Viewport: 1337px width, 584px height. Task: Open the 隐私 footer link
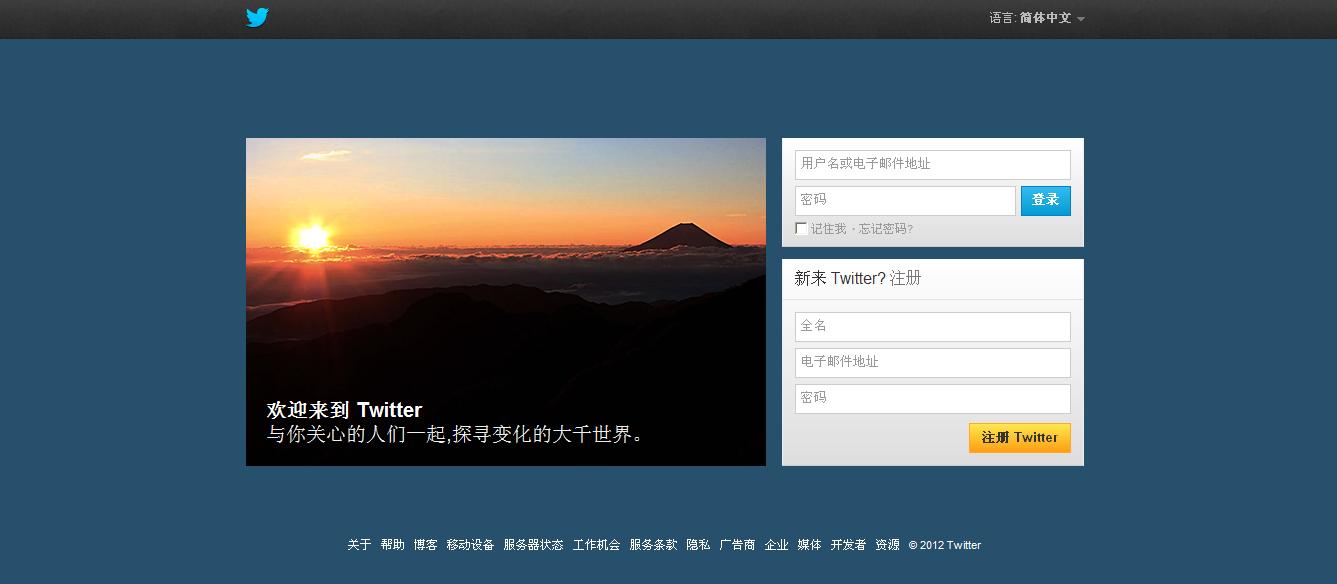point(698,545)
